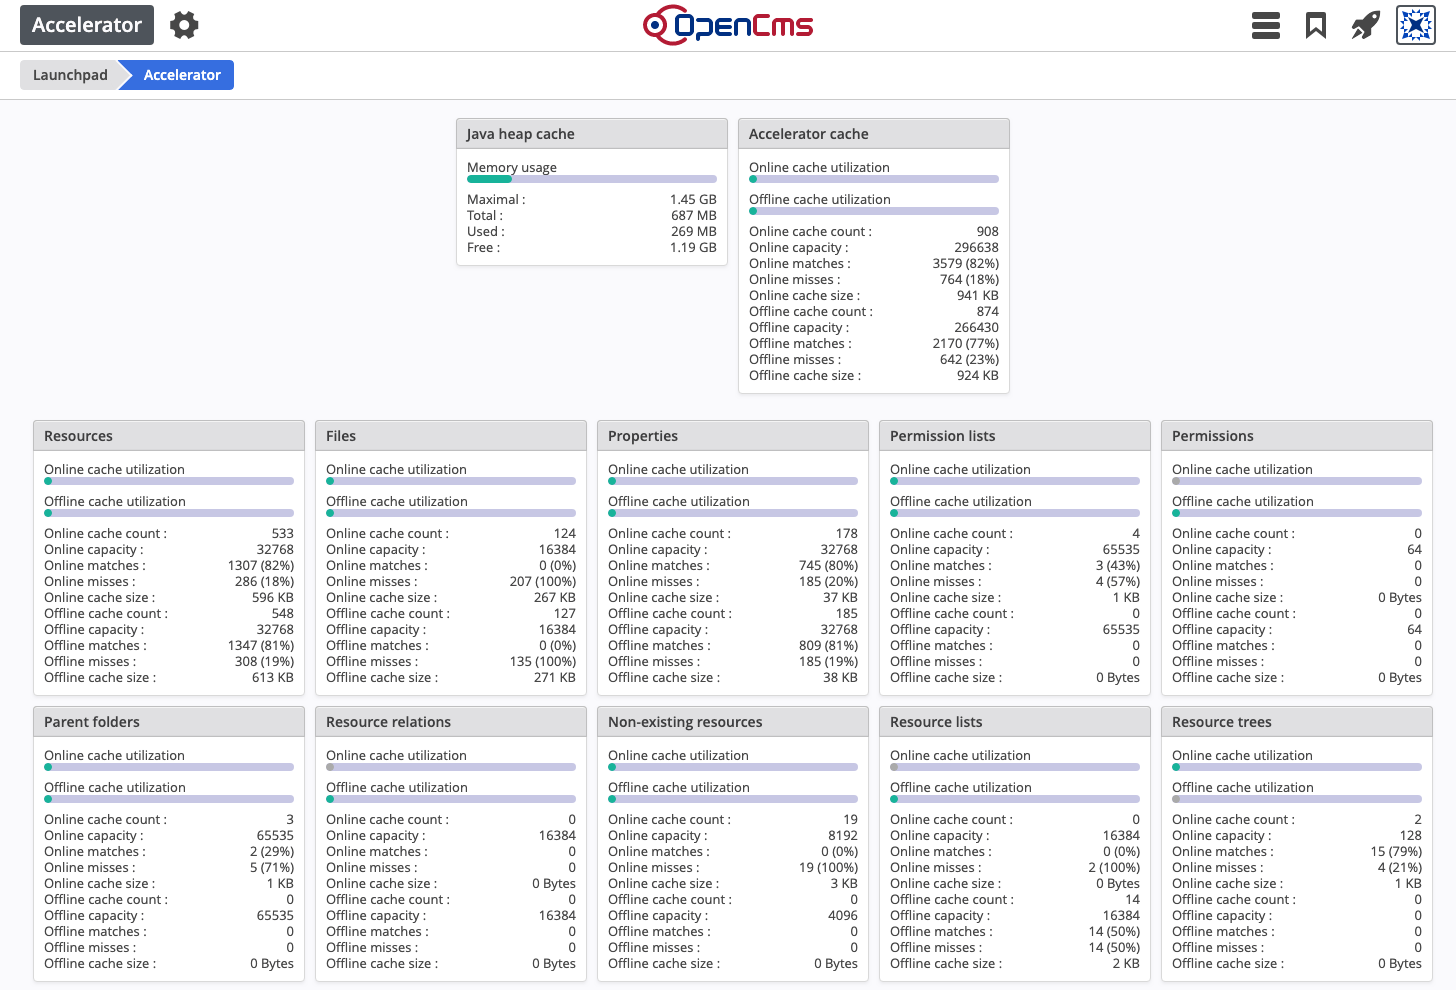This screenshot has height=990, width=1456.
Task: Select the Resources panel header
Action: tap(169, 436)
